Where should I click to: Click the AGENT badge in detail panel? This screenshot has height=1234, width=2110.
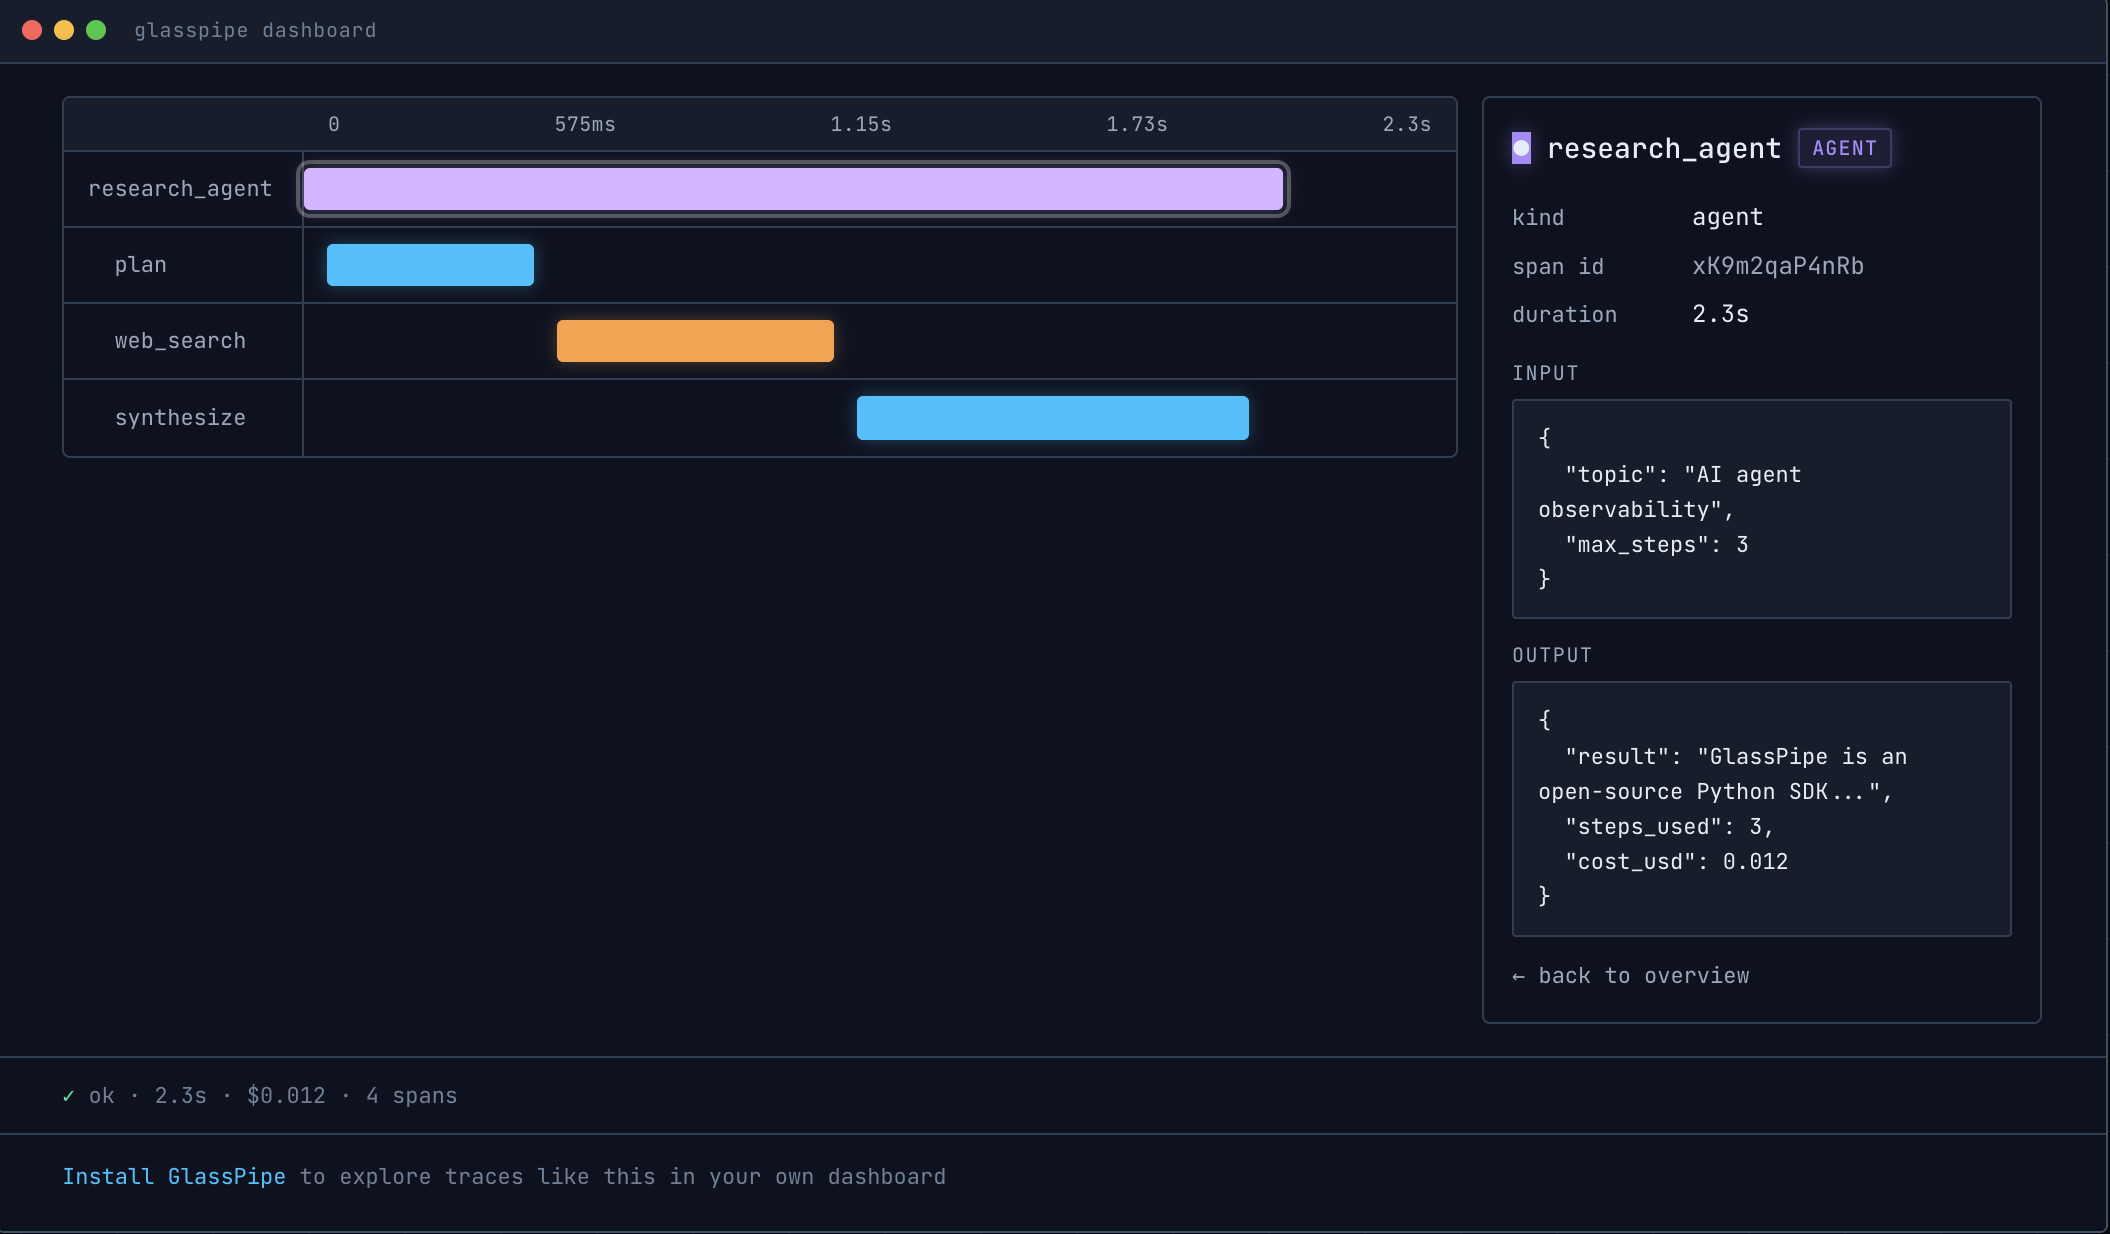click(x=1844, y=148)
